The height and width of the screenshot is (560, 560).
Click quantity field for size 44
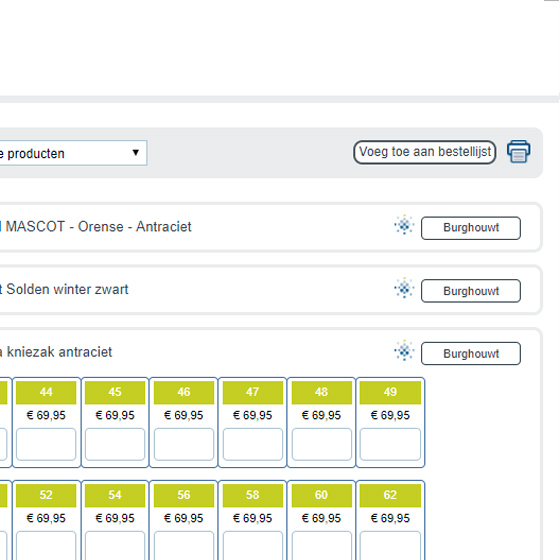coord(46,444)
